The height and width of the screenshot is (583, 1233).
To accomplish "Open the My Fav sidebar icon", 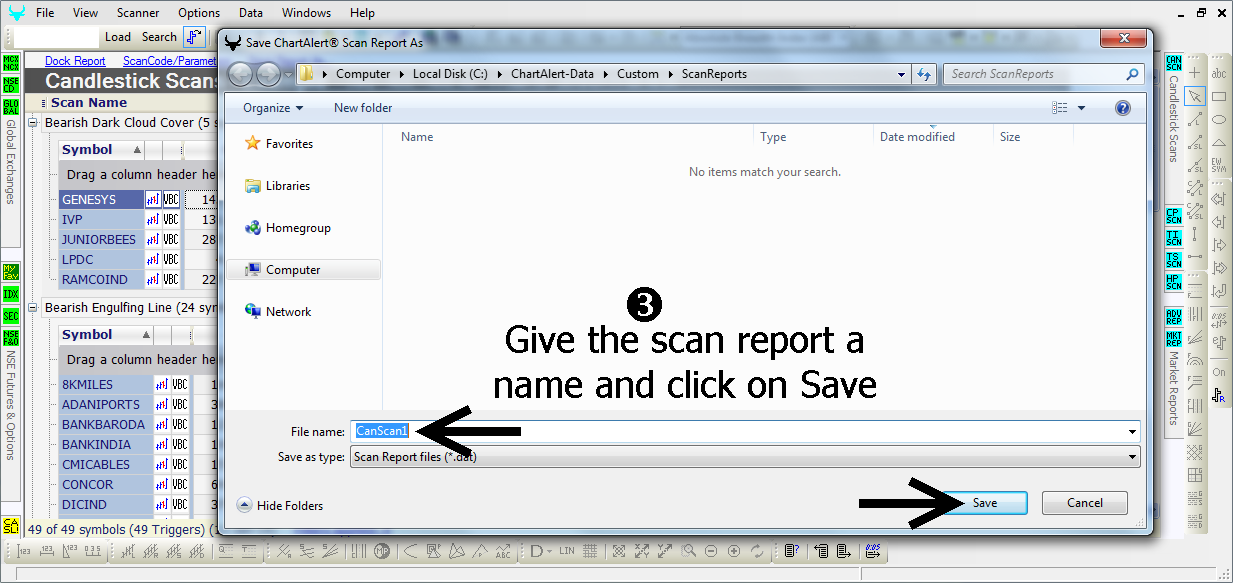I will (11, 272).
